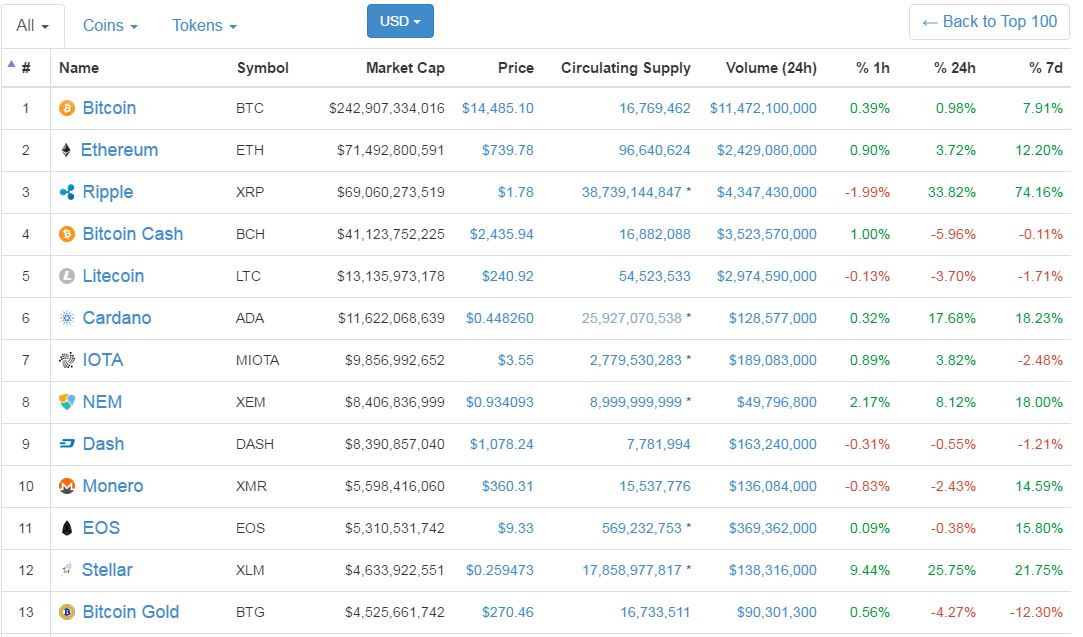
Task: Click Stellar volume $138,316,000
Action: (x=773, y=570)
